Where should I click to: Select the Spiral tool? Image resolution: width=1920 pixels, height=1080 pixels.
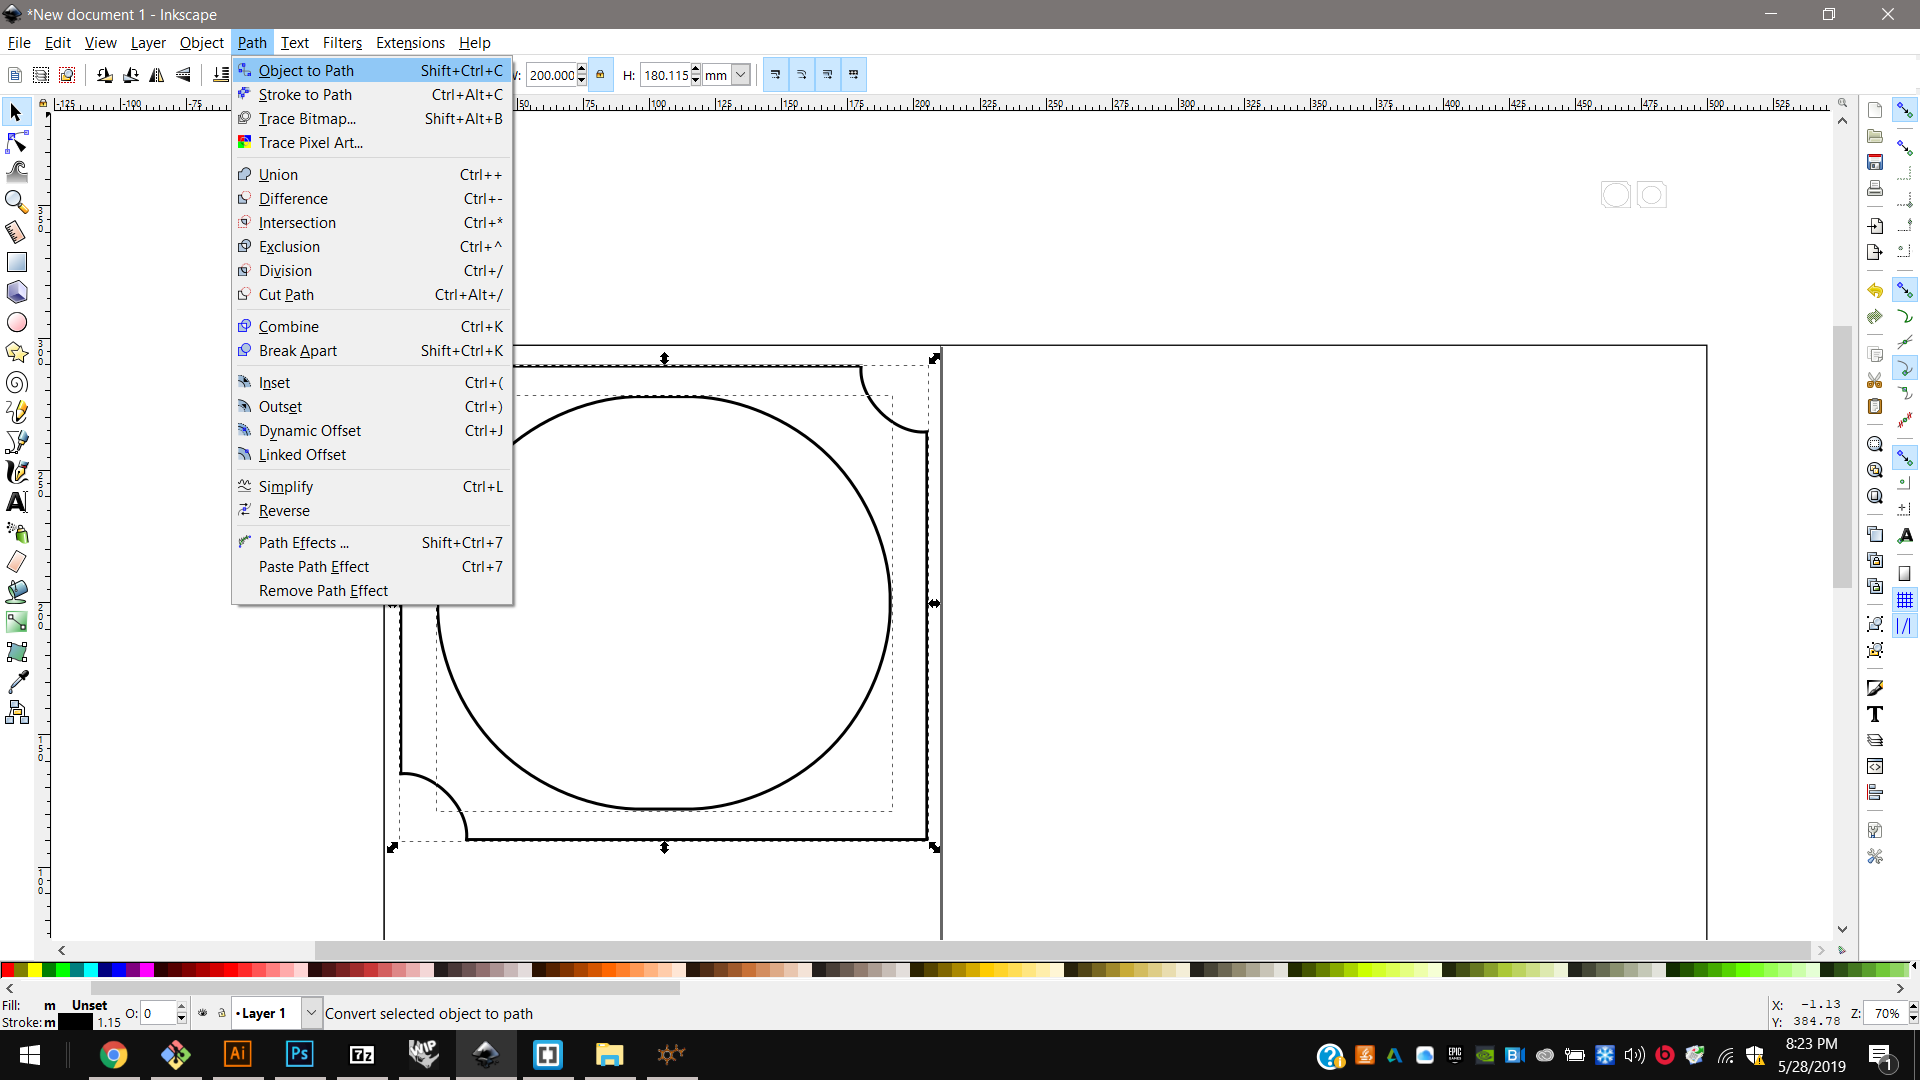[x=17, y=382]
